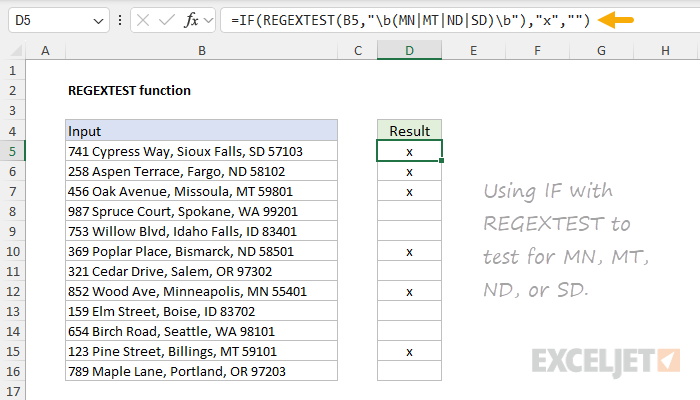Select the x result for Bismarck row
The image size is (700, 400).
409,251
